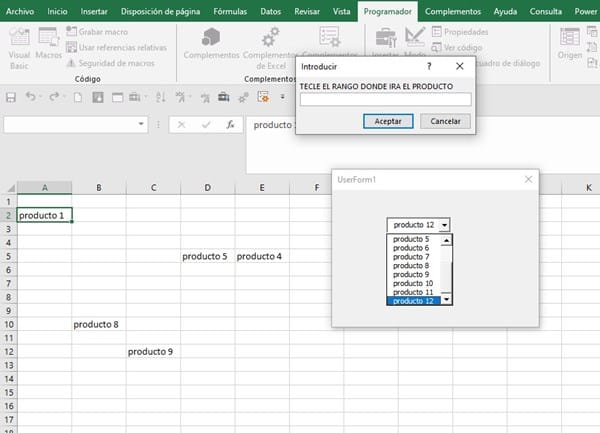Click the fx insert function icon
Image resolution: width=600 pixels, height=433 pixels.
[230, 125]
